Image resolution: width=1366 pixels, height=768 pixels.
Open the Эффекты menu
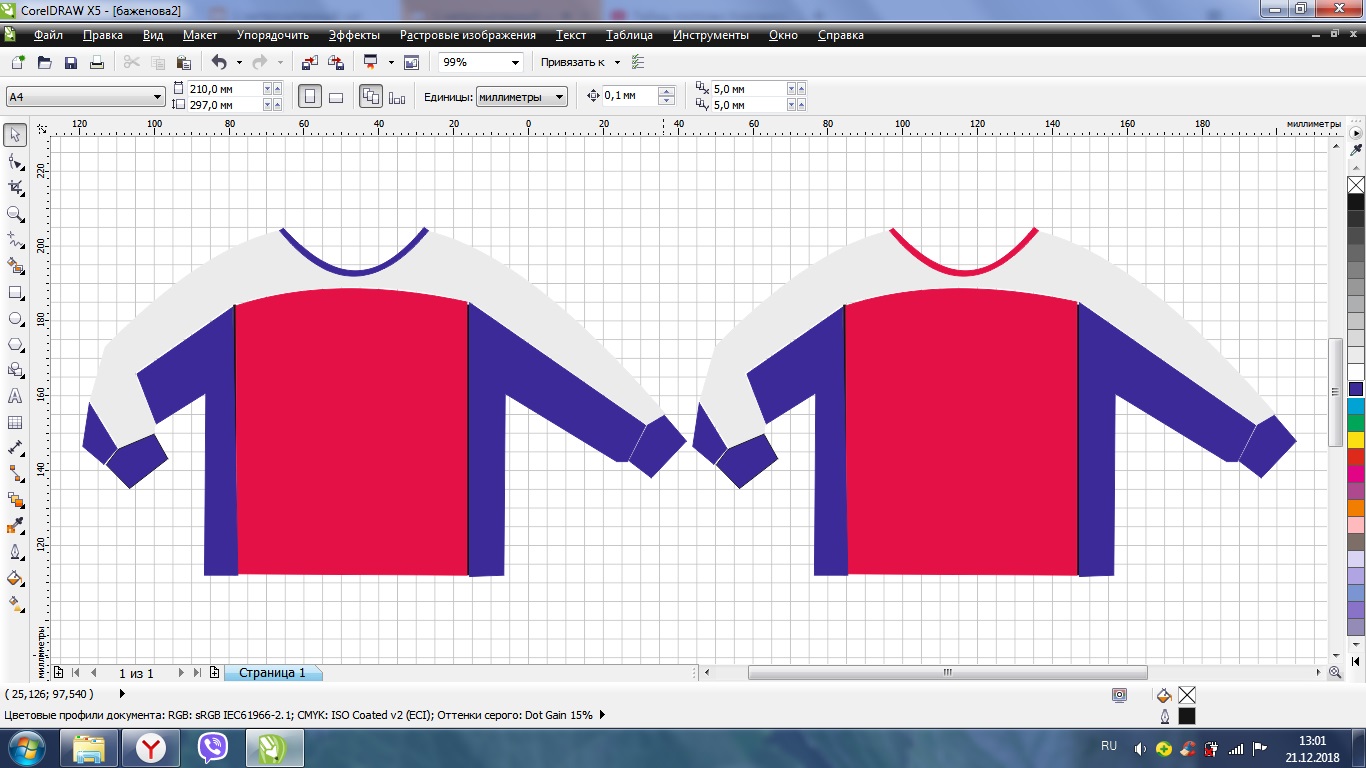pyautogui.click(x=354, y=35)
